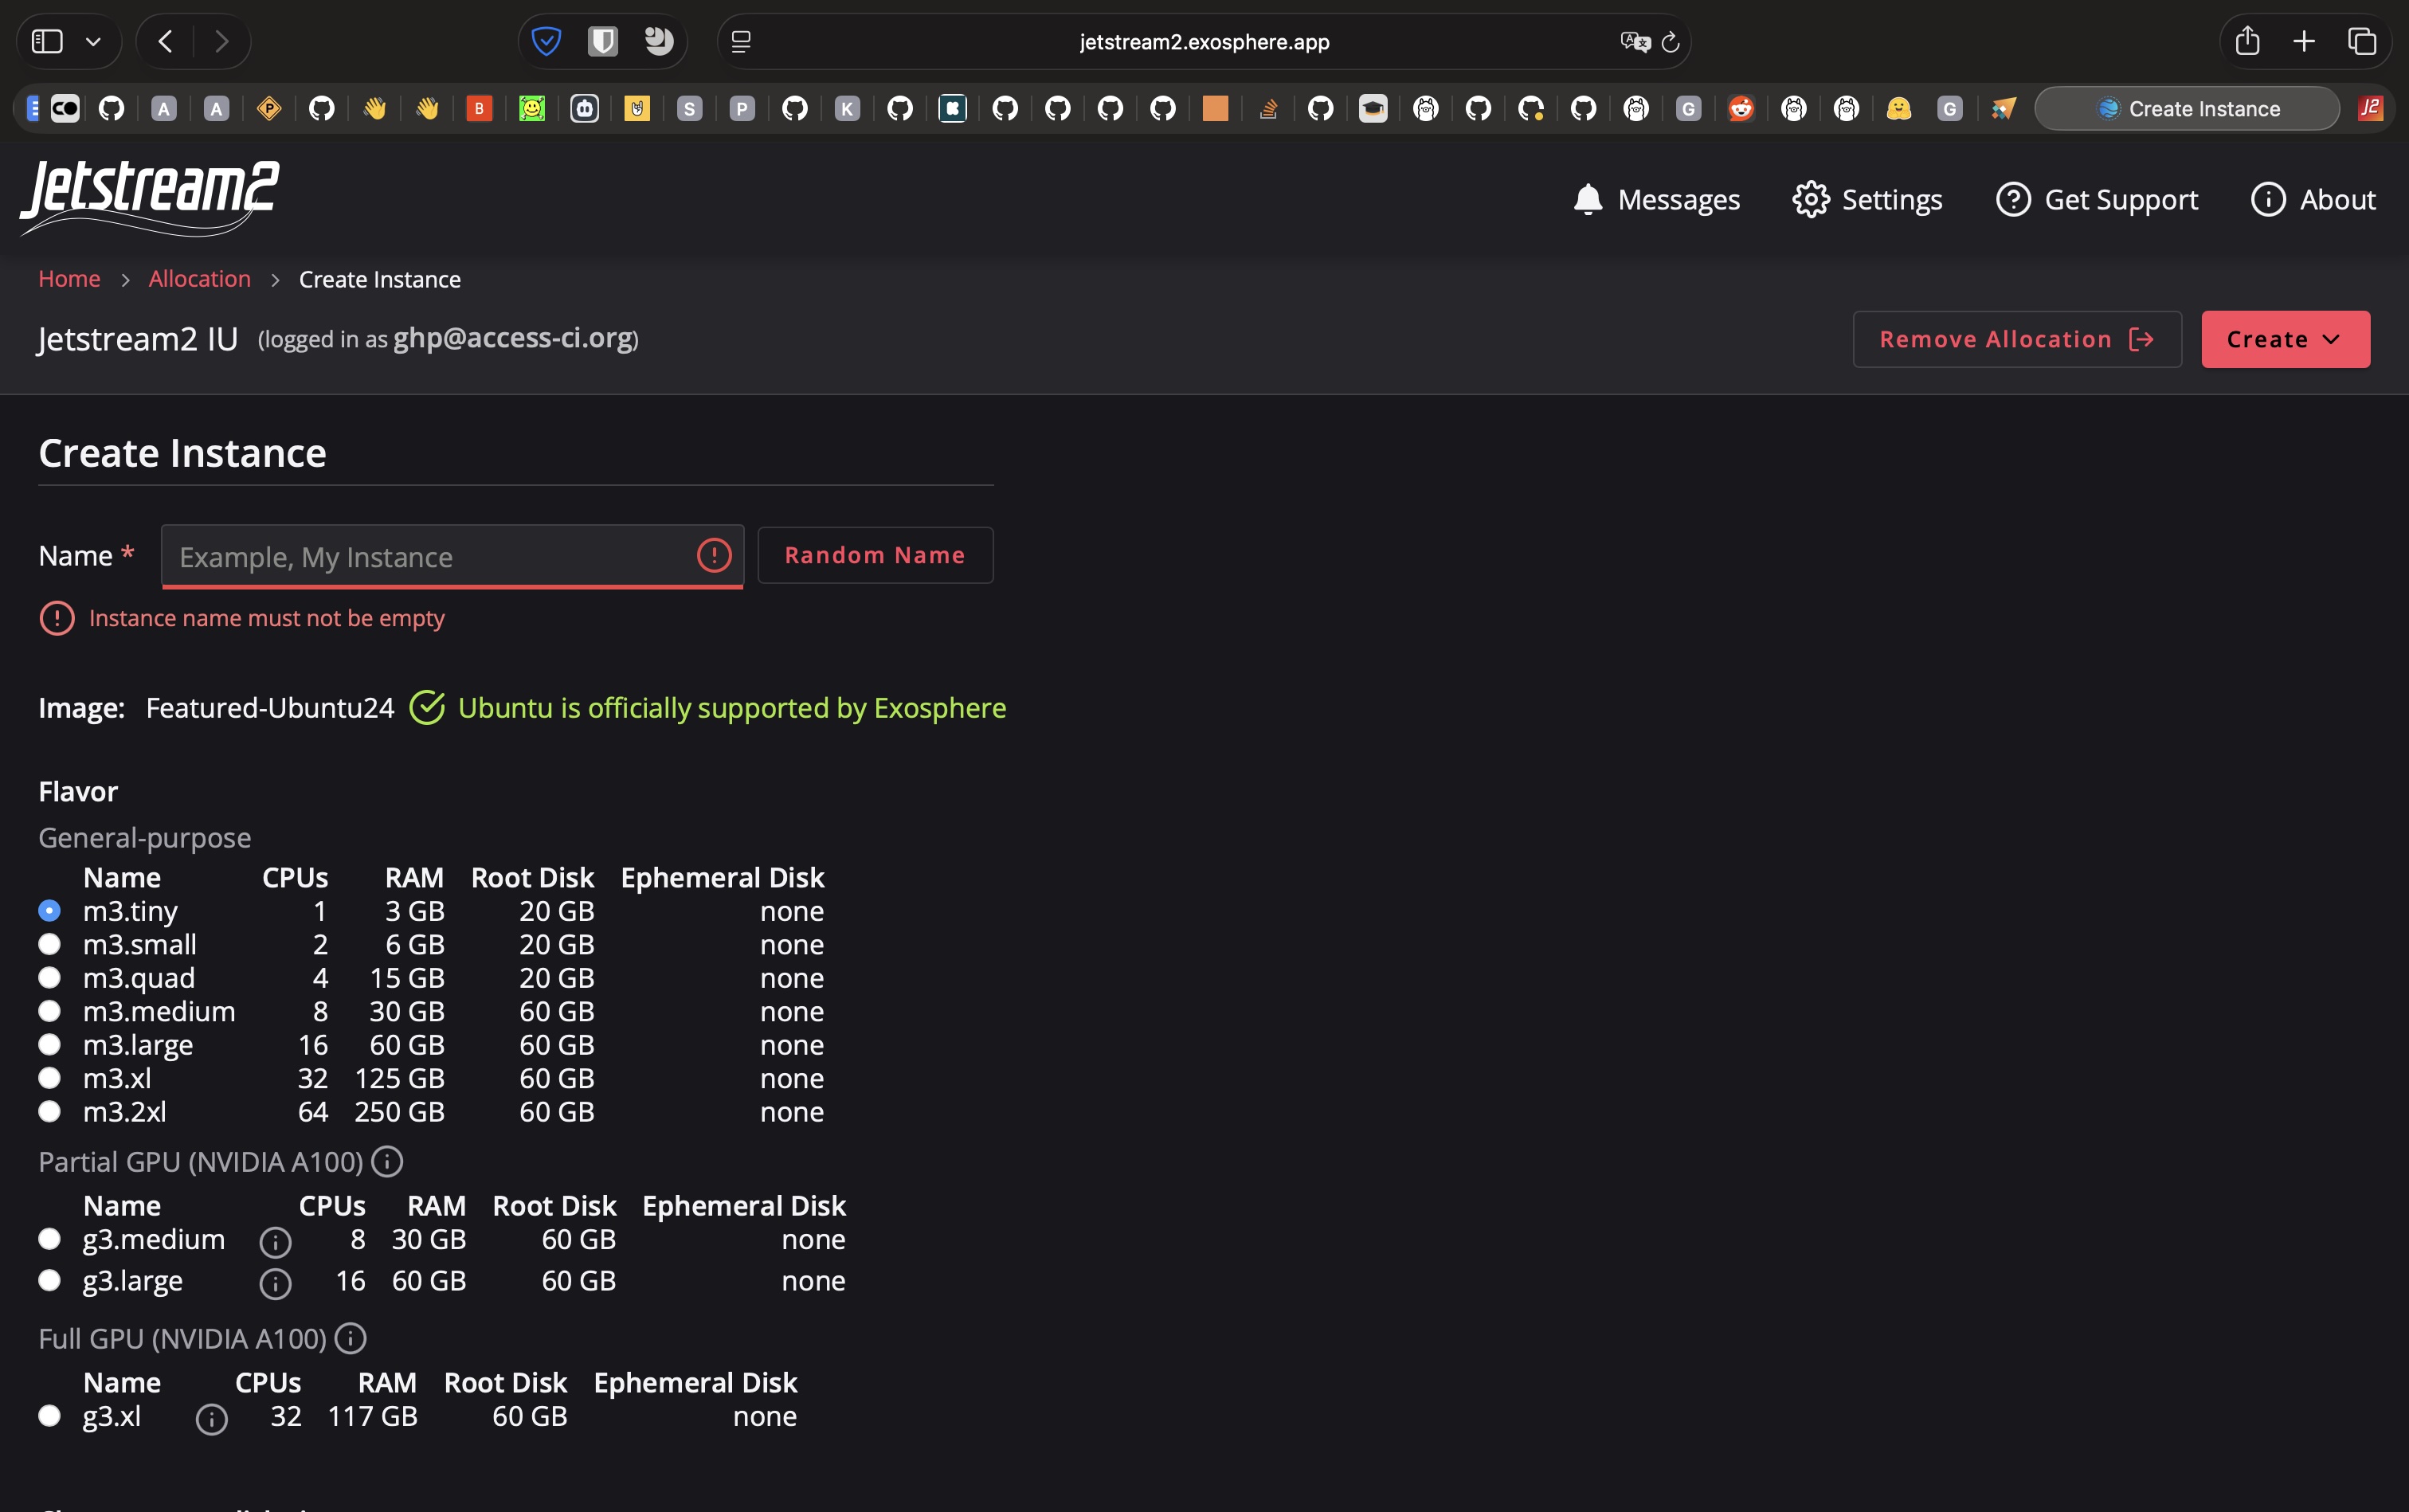Switch to the CO pinned tab
Screen dimensions: 2409x1512
click(65, 108)
